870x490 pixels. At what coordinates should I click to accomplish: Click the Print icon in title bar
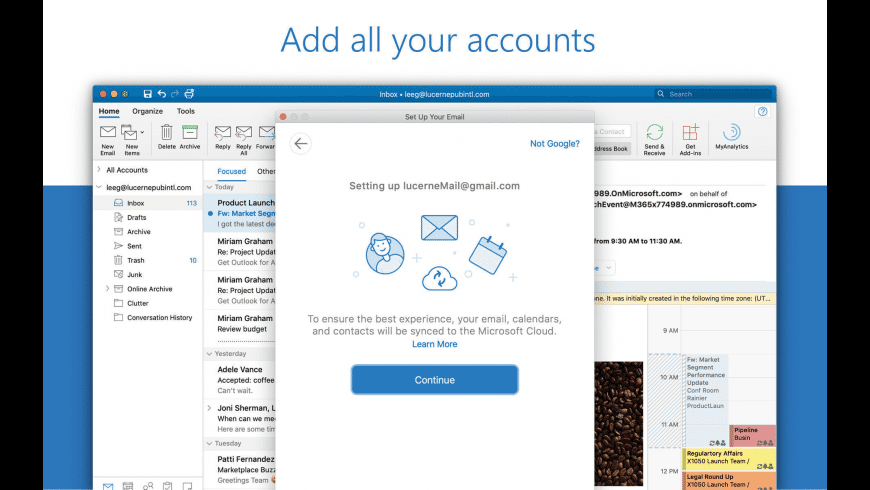coord(189,94)
